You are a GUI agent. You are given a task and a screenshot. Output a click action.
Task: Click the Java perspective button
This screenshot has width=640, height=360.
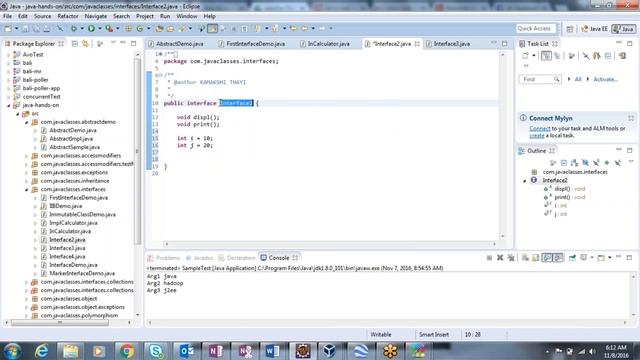point(624,29)
